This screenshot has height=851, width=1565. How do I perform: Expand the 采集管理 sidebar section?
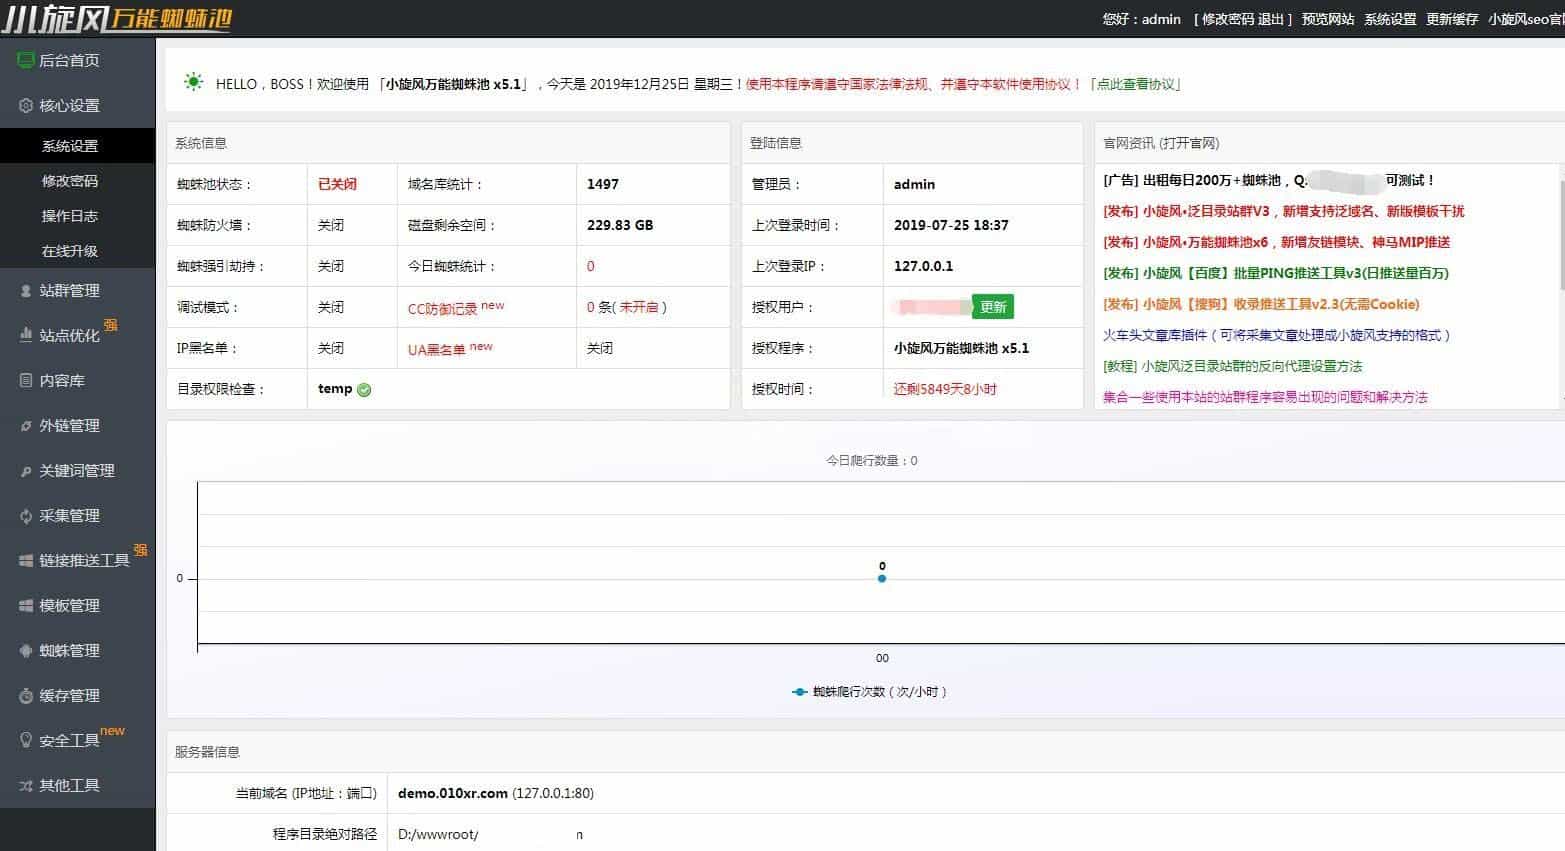[69, 516]
